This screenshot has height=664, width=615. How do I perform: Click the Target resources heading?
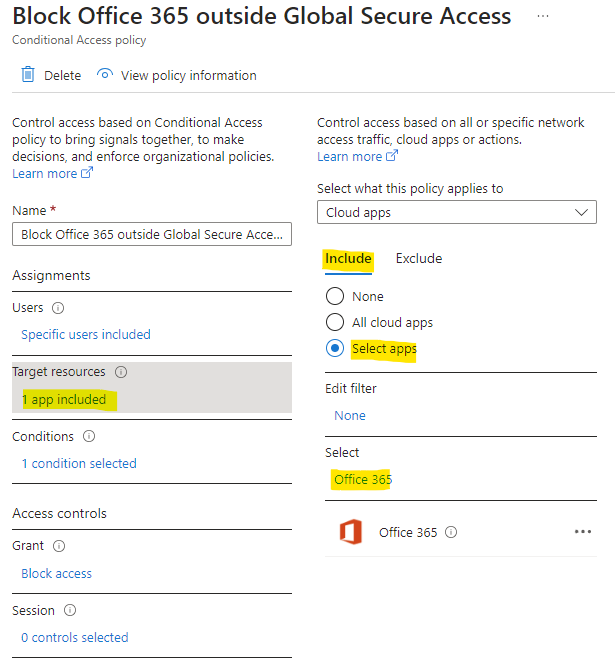click(58, 372)
